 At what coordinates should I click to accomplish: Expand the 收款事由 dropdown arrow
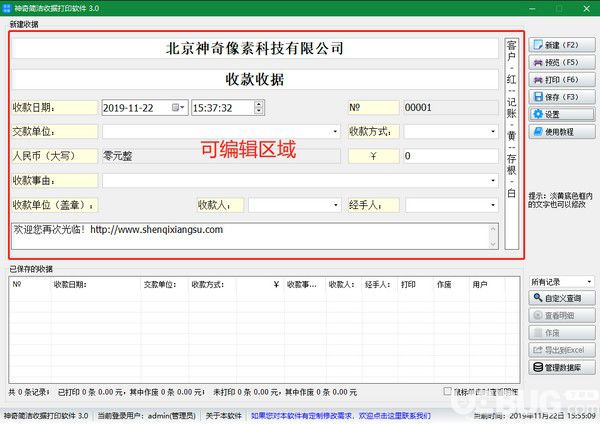coord(493,180)
